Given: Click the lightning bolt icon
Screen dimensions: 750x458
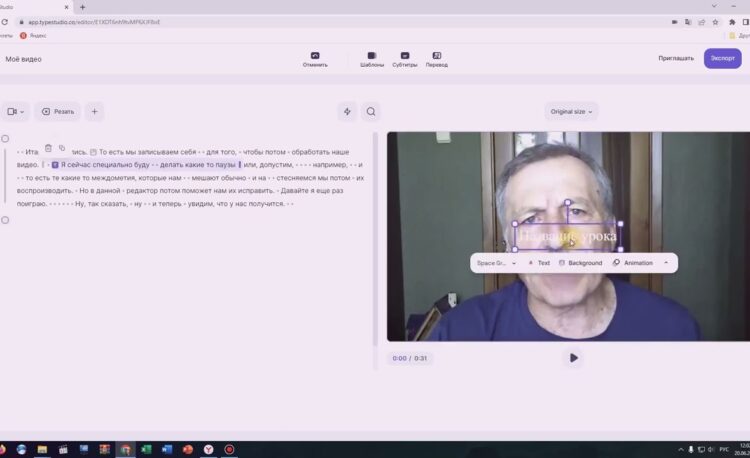Looking at the screenshot, I should click(x=347, y=112).
